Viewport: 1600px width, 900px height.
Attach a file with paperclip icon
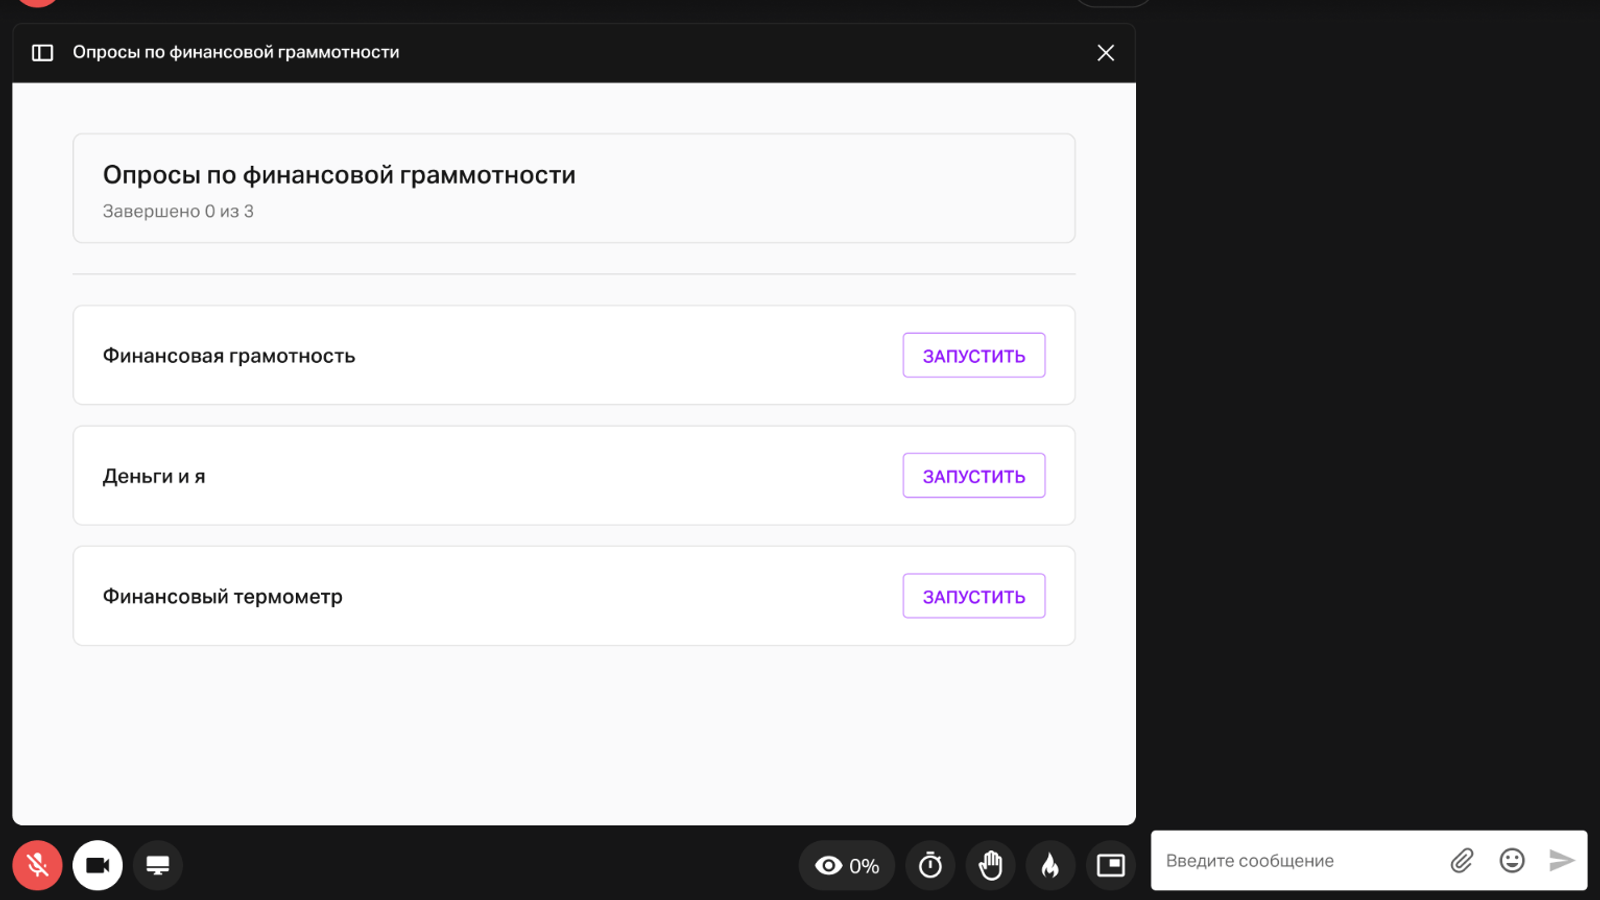tap(1462, 861)
